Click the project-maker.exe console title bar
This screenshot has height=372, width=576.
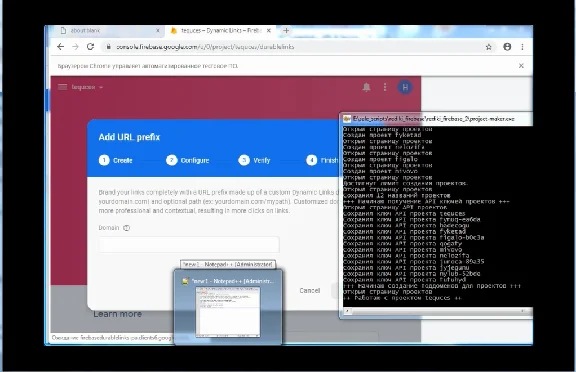(x=437, y=119)
